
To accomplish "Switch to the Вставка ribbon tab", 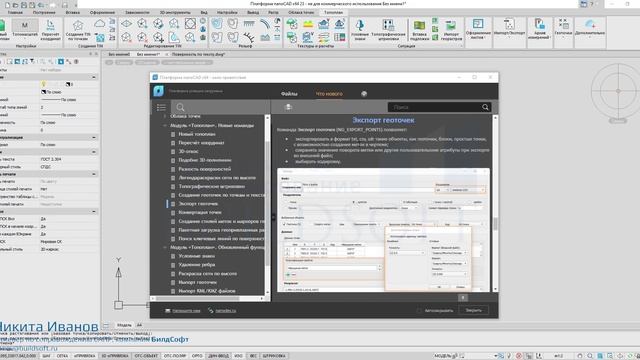I will pos(73,13).
